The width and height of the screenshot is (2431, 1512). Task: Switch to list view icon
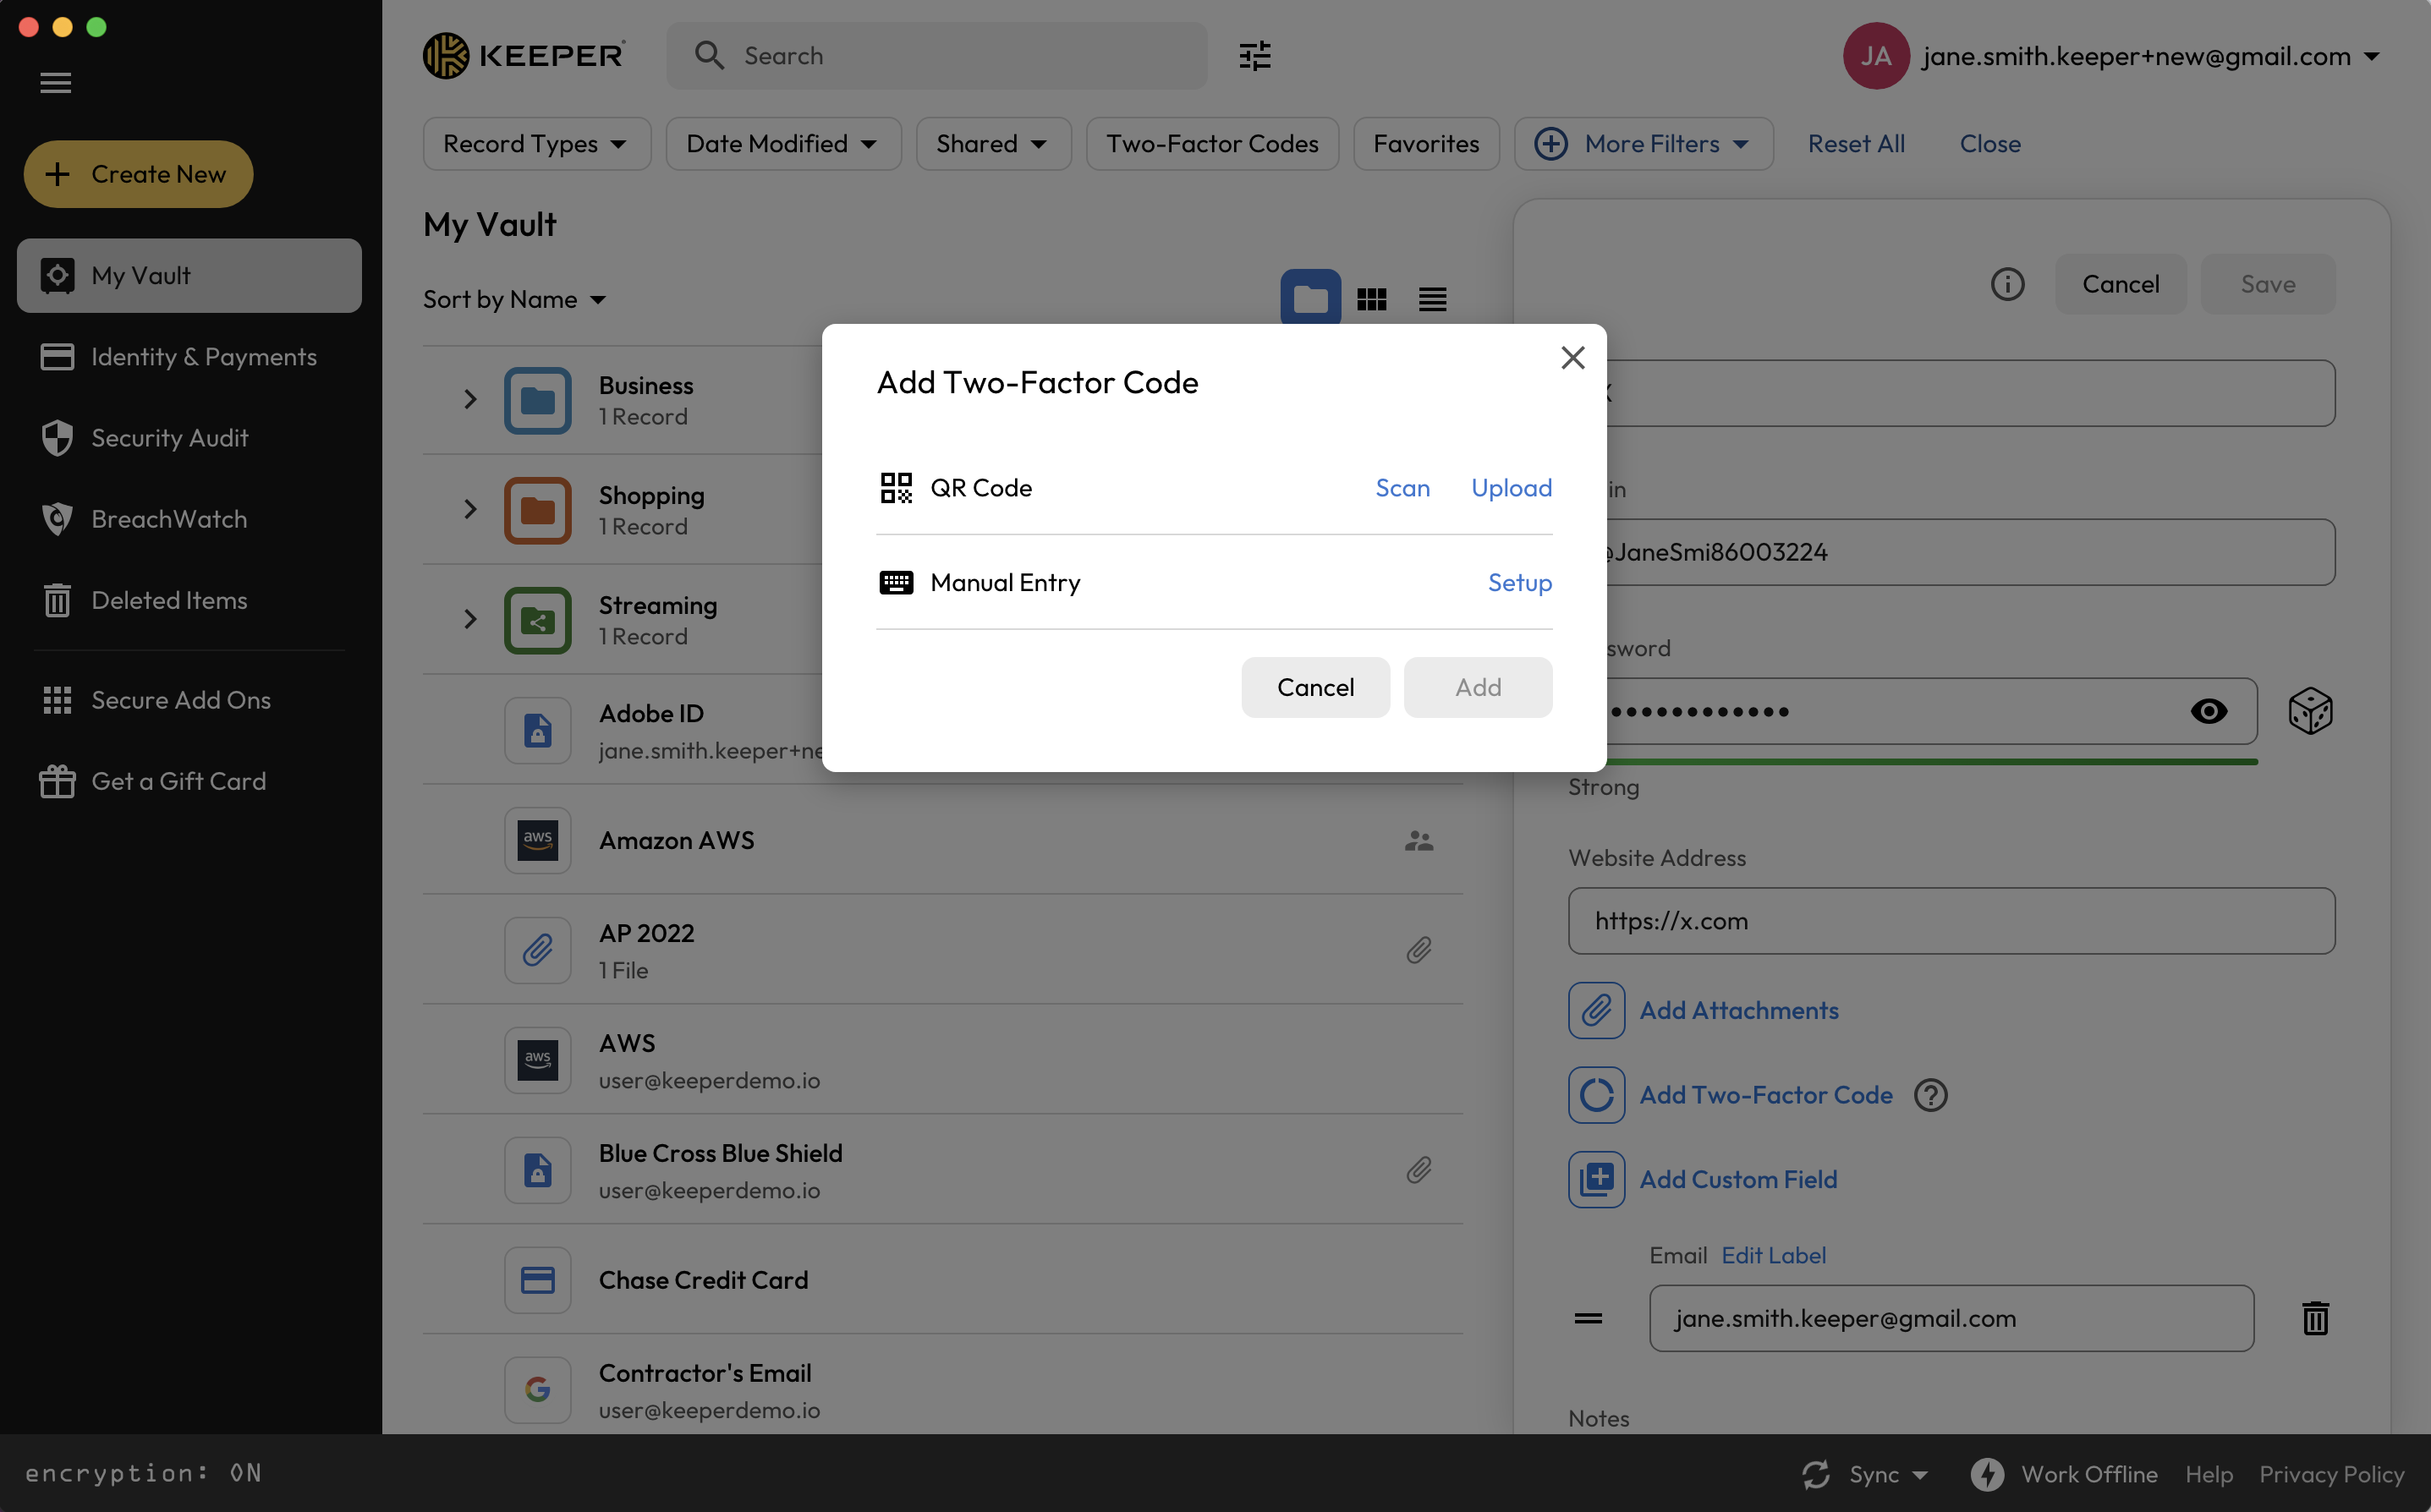[1432, 299]
